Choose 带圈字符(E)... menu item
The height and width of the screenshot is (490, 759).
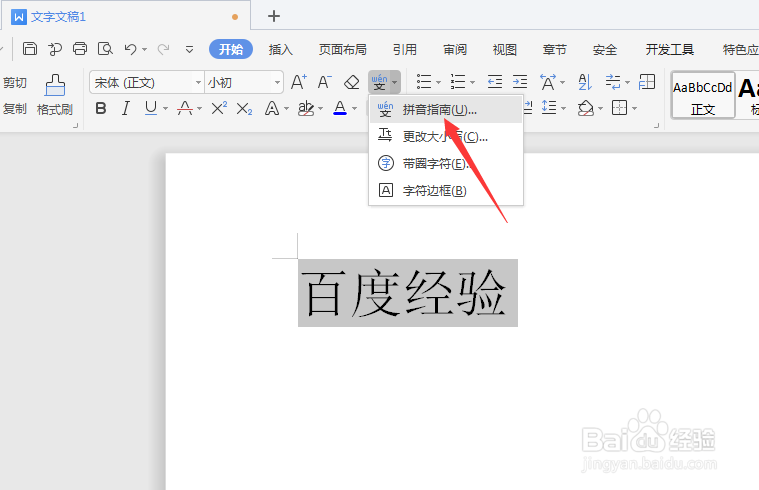pos(446,164)
